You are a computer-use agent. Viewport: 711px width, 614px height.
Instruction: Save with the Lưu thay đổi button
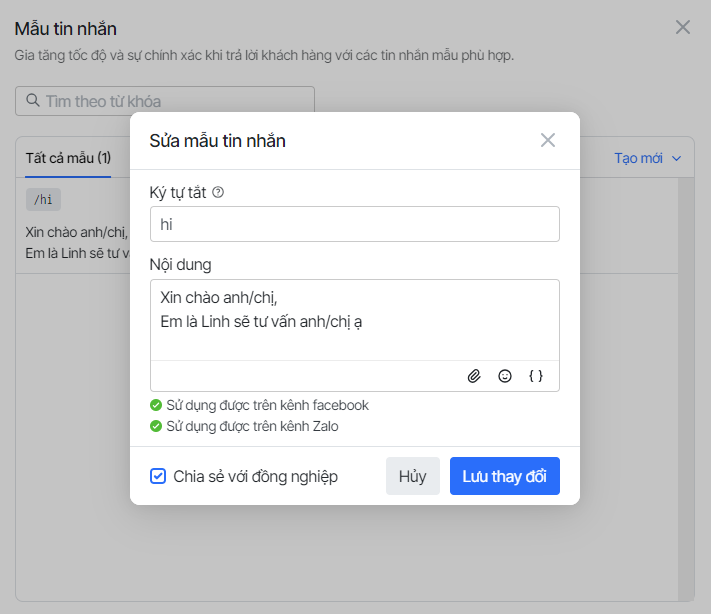(x=504, y=476)
